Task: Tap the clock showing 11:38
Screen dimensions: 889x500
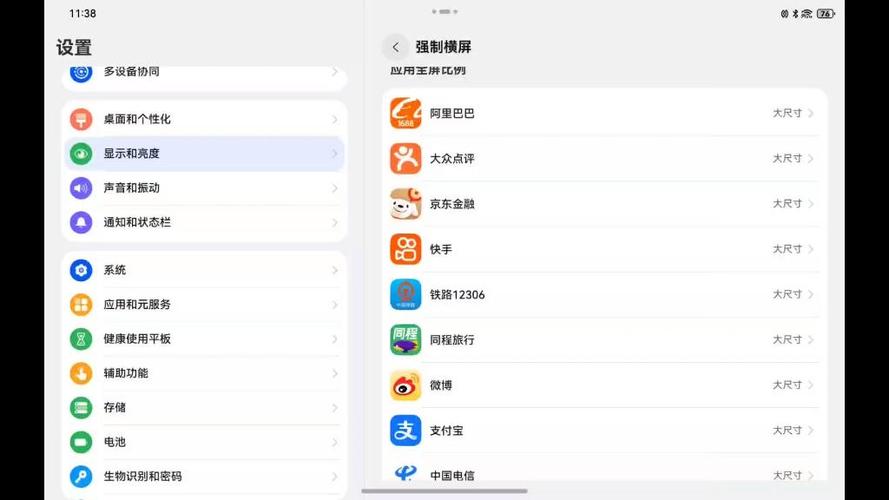Action: click(x=83, y=14)
